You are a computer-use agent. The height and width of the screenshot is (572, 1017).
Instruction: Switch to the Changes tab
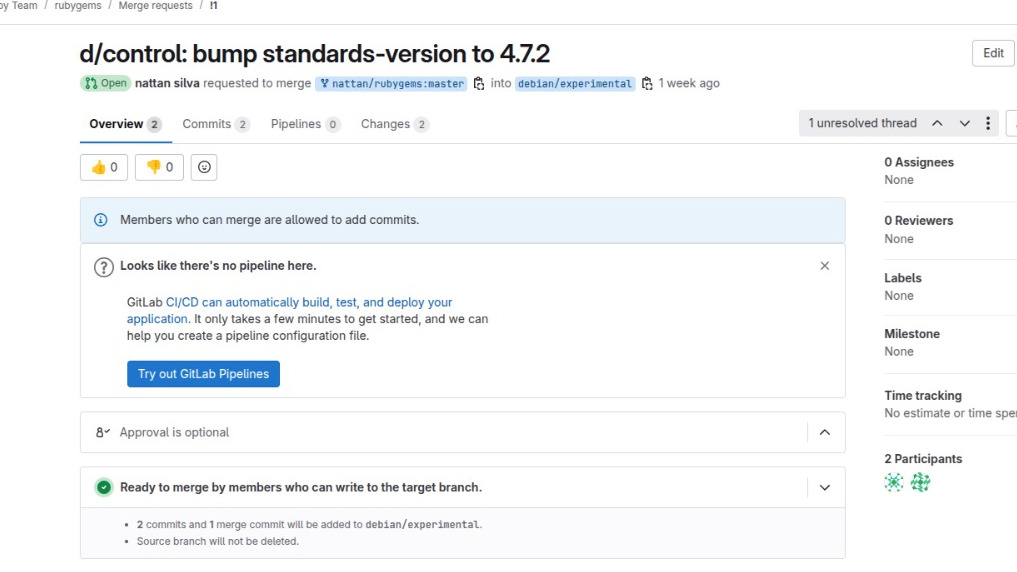394,124
